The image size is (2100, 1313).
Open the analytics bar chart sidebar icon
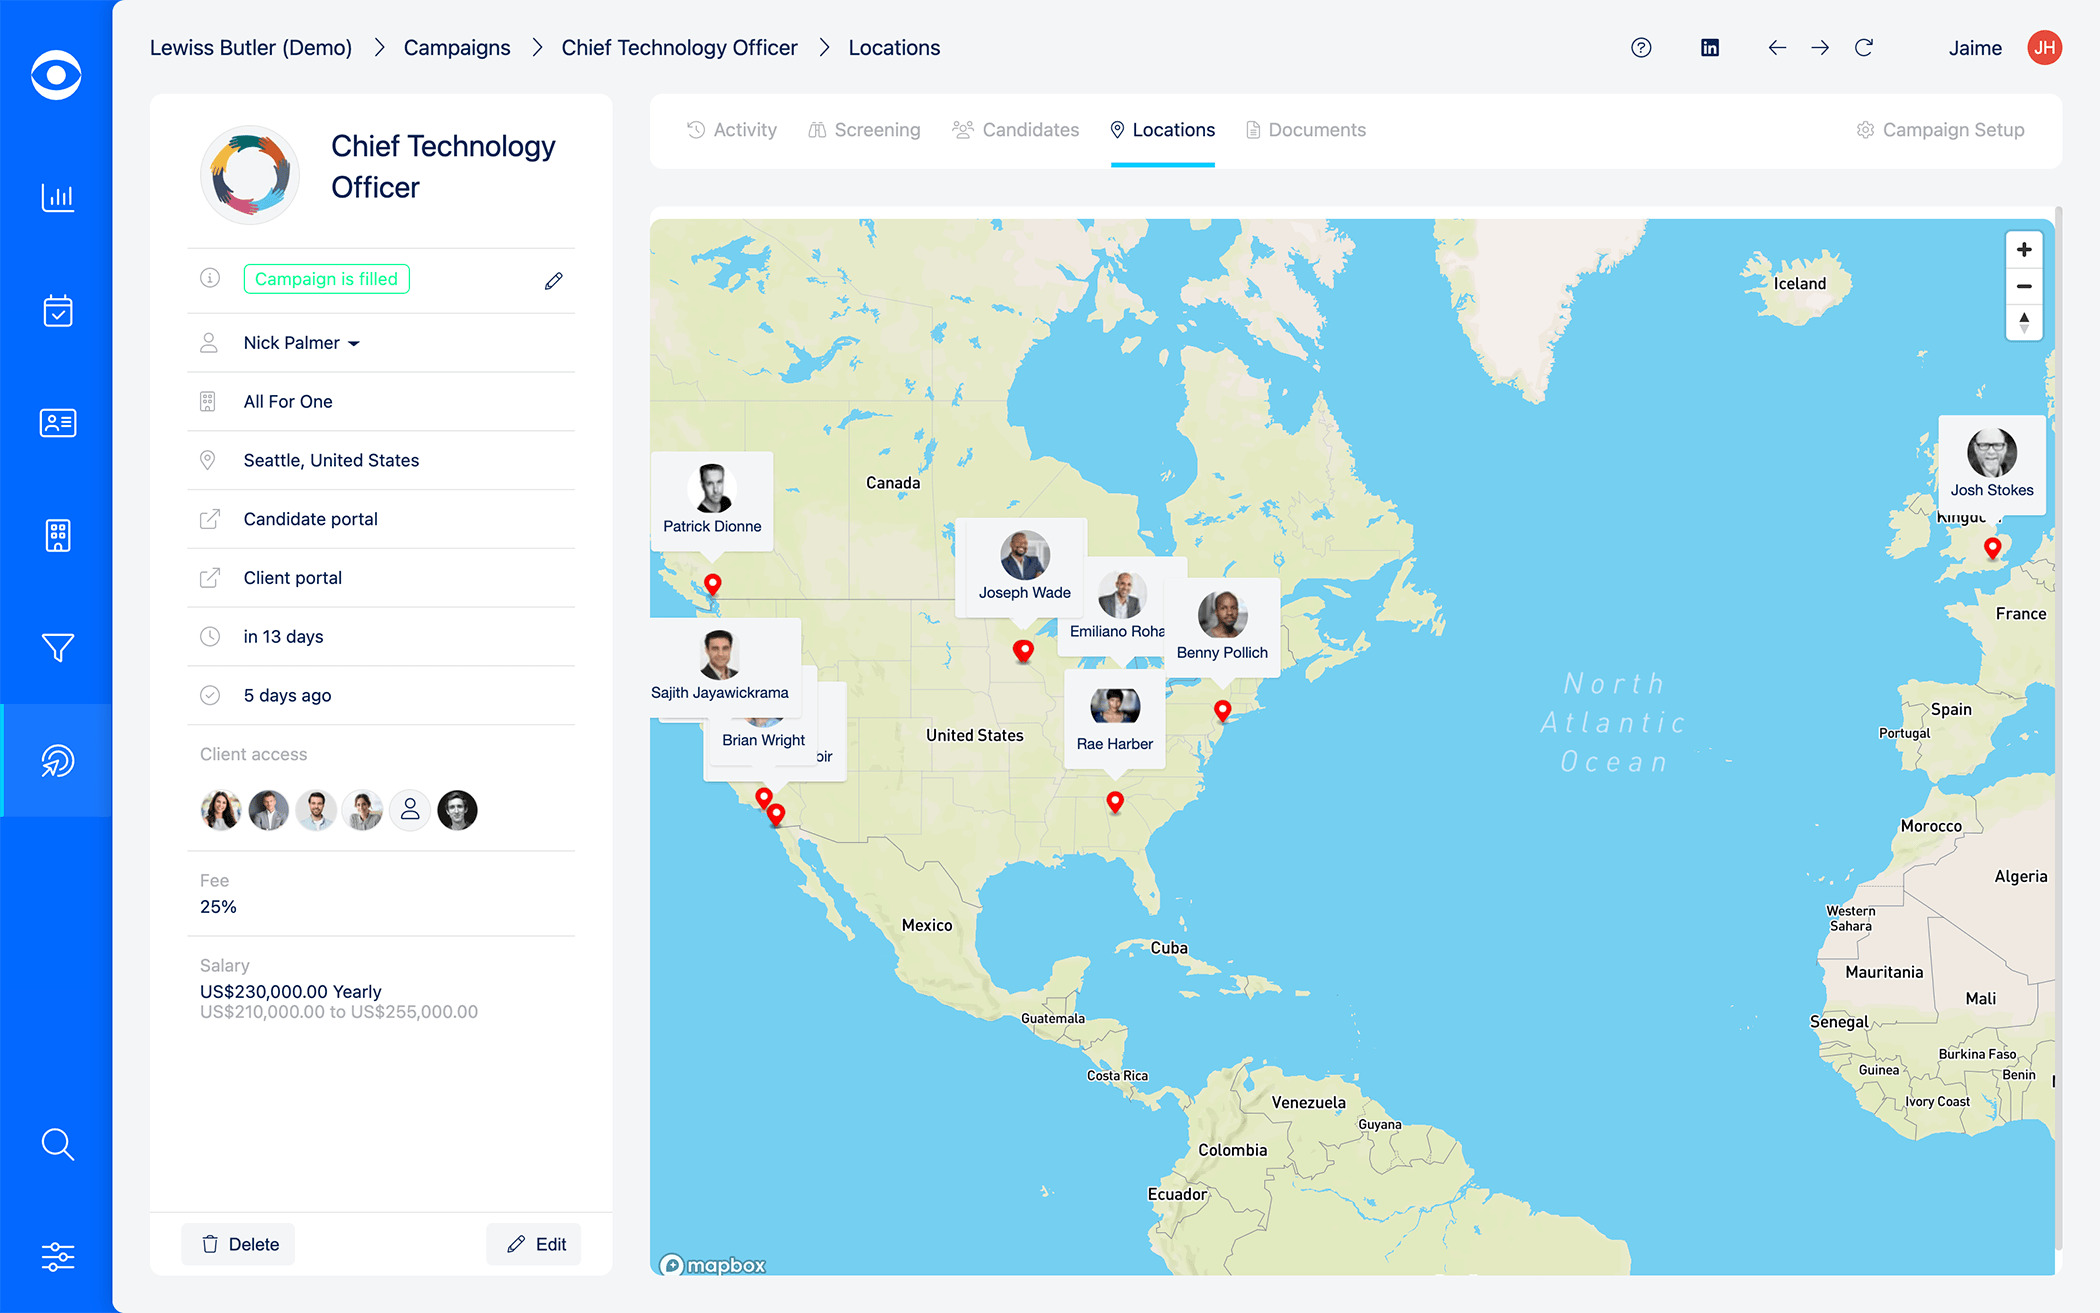click(57, 197)
